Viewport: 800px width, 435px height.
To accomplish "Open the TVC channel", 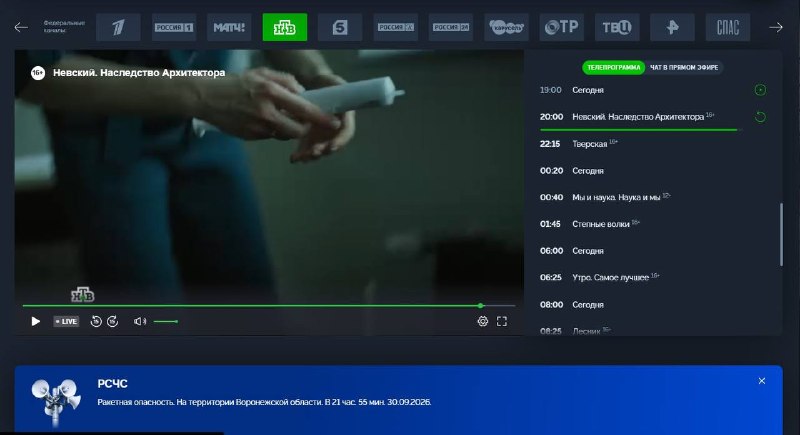I will [x=617, y=27].
